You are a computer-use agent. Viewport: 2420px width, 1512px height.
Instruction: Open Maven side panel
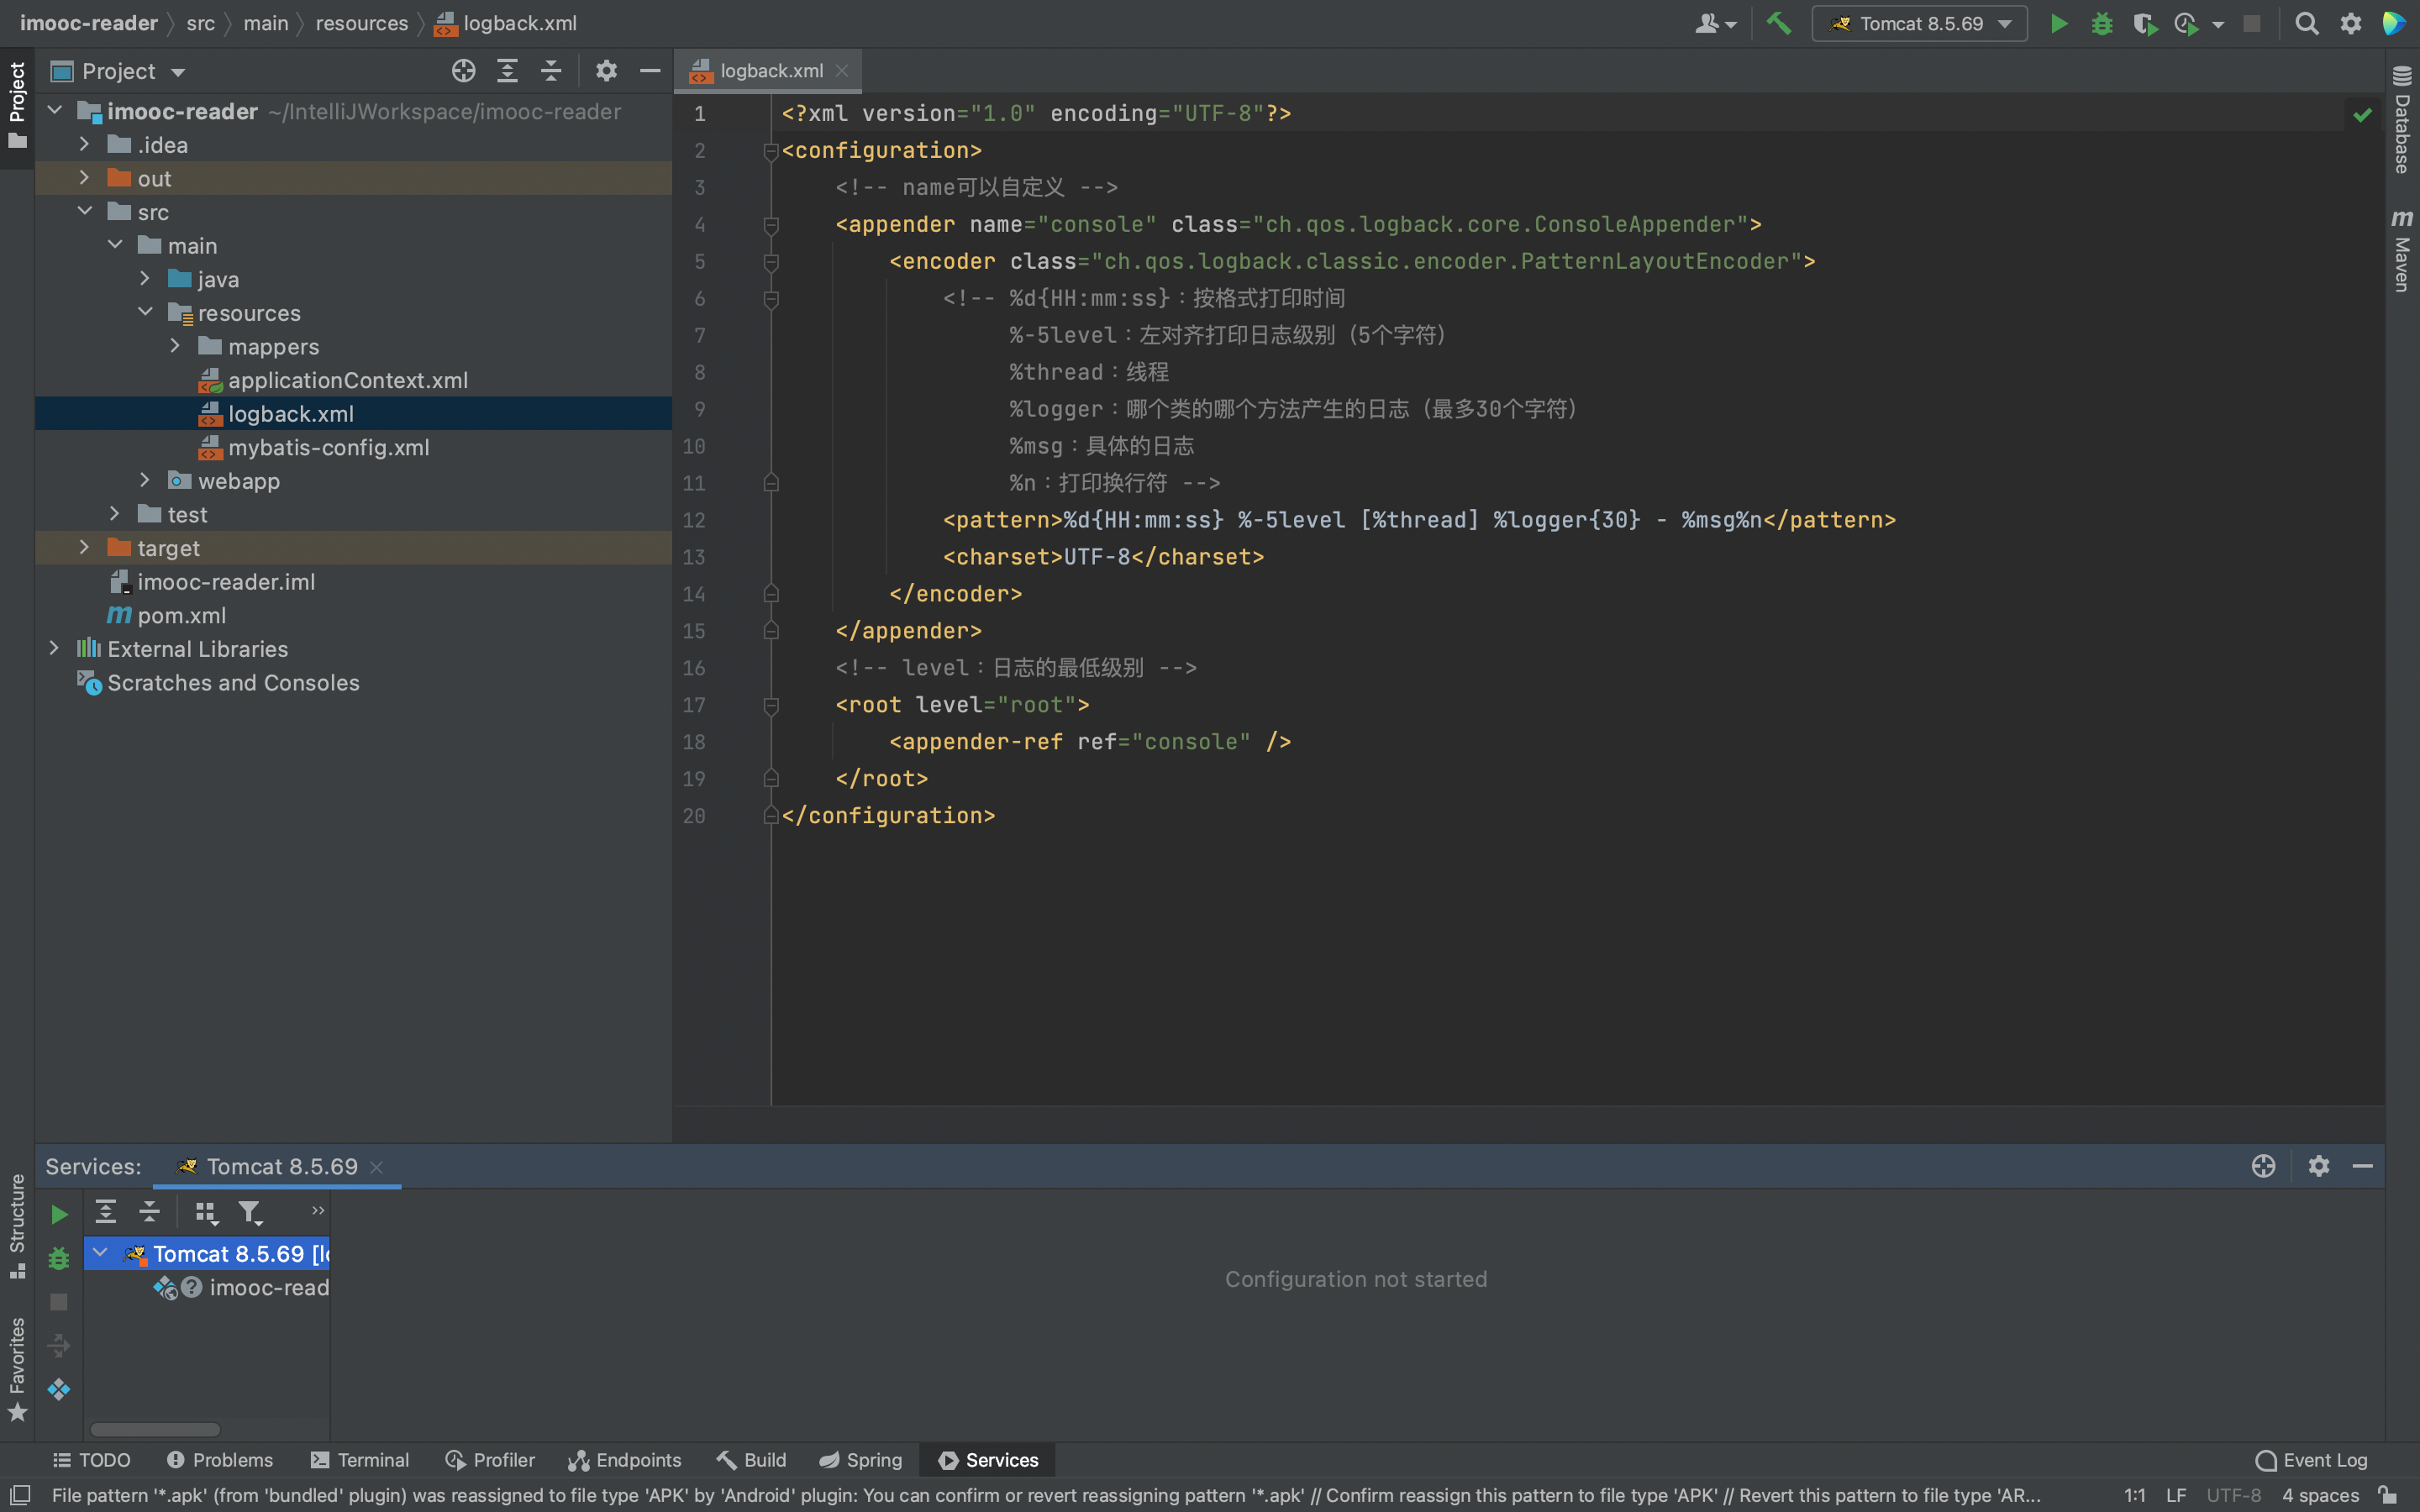pos(2402,250)
